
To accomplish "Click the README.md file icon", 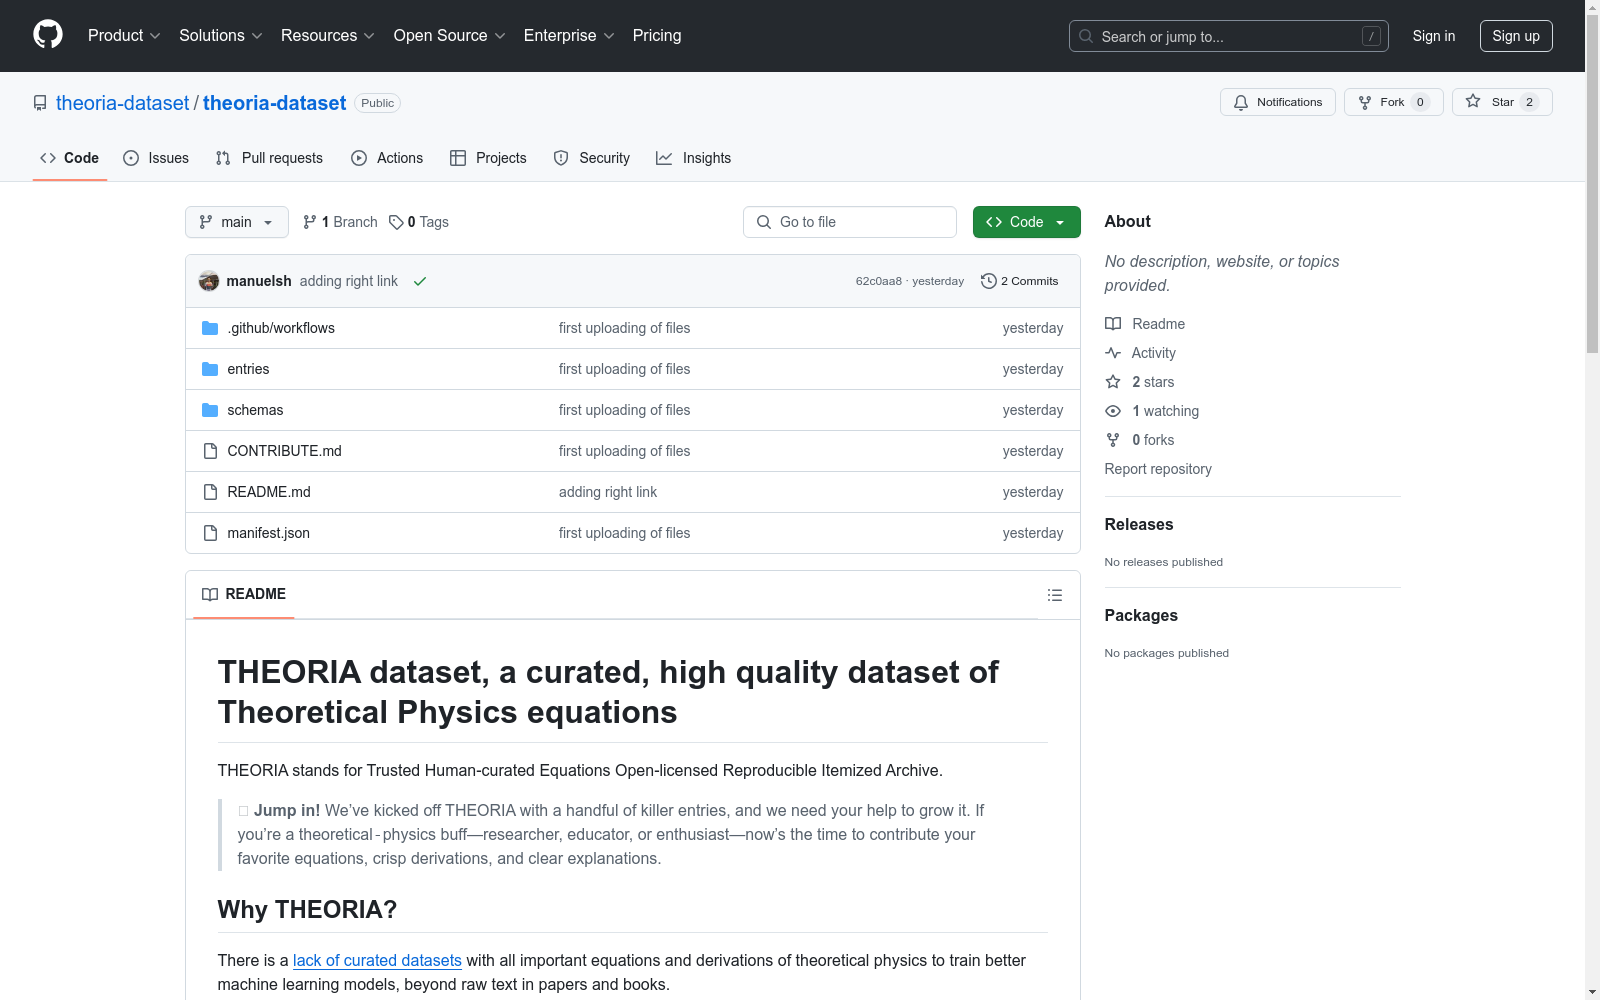I will (210, 492).
